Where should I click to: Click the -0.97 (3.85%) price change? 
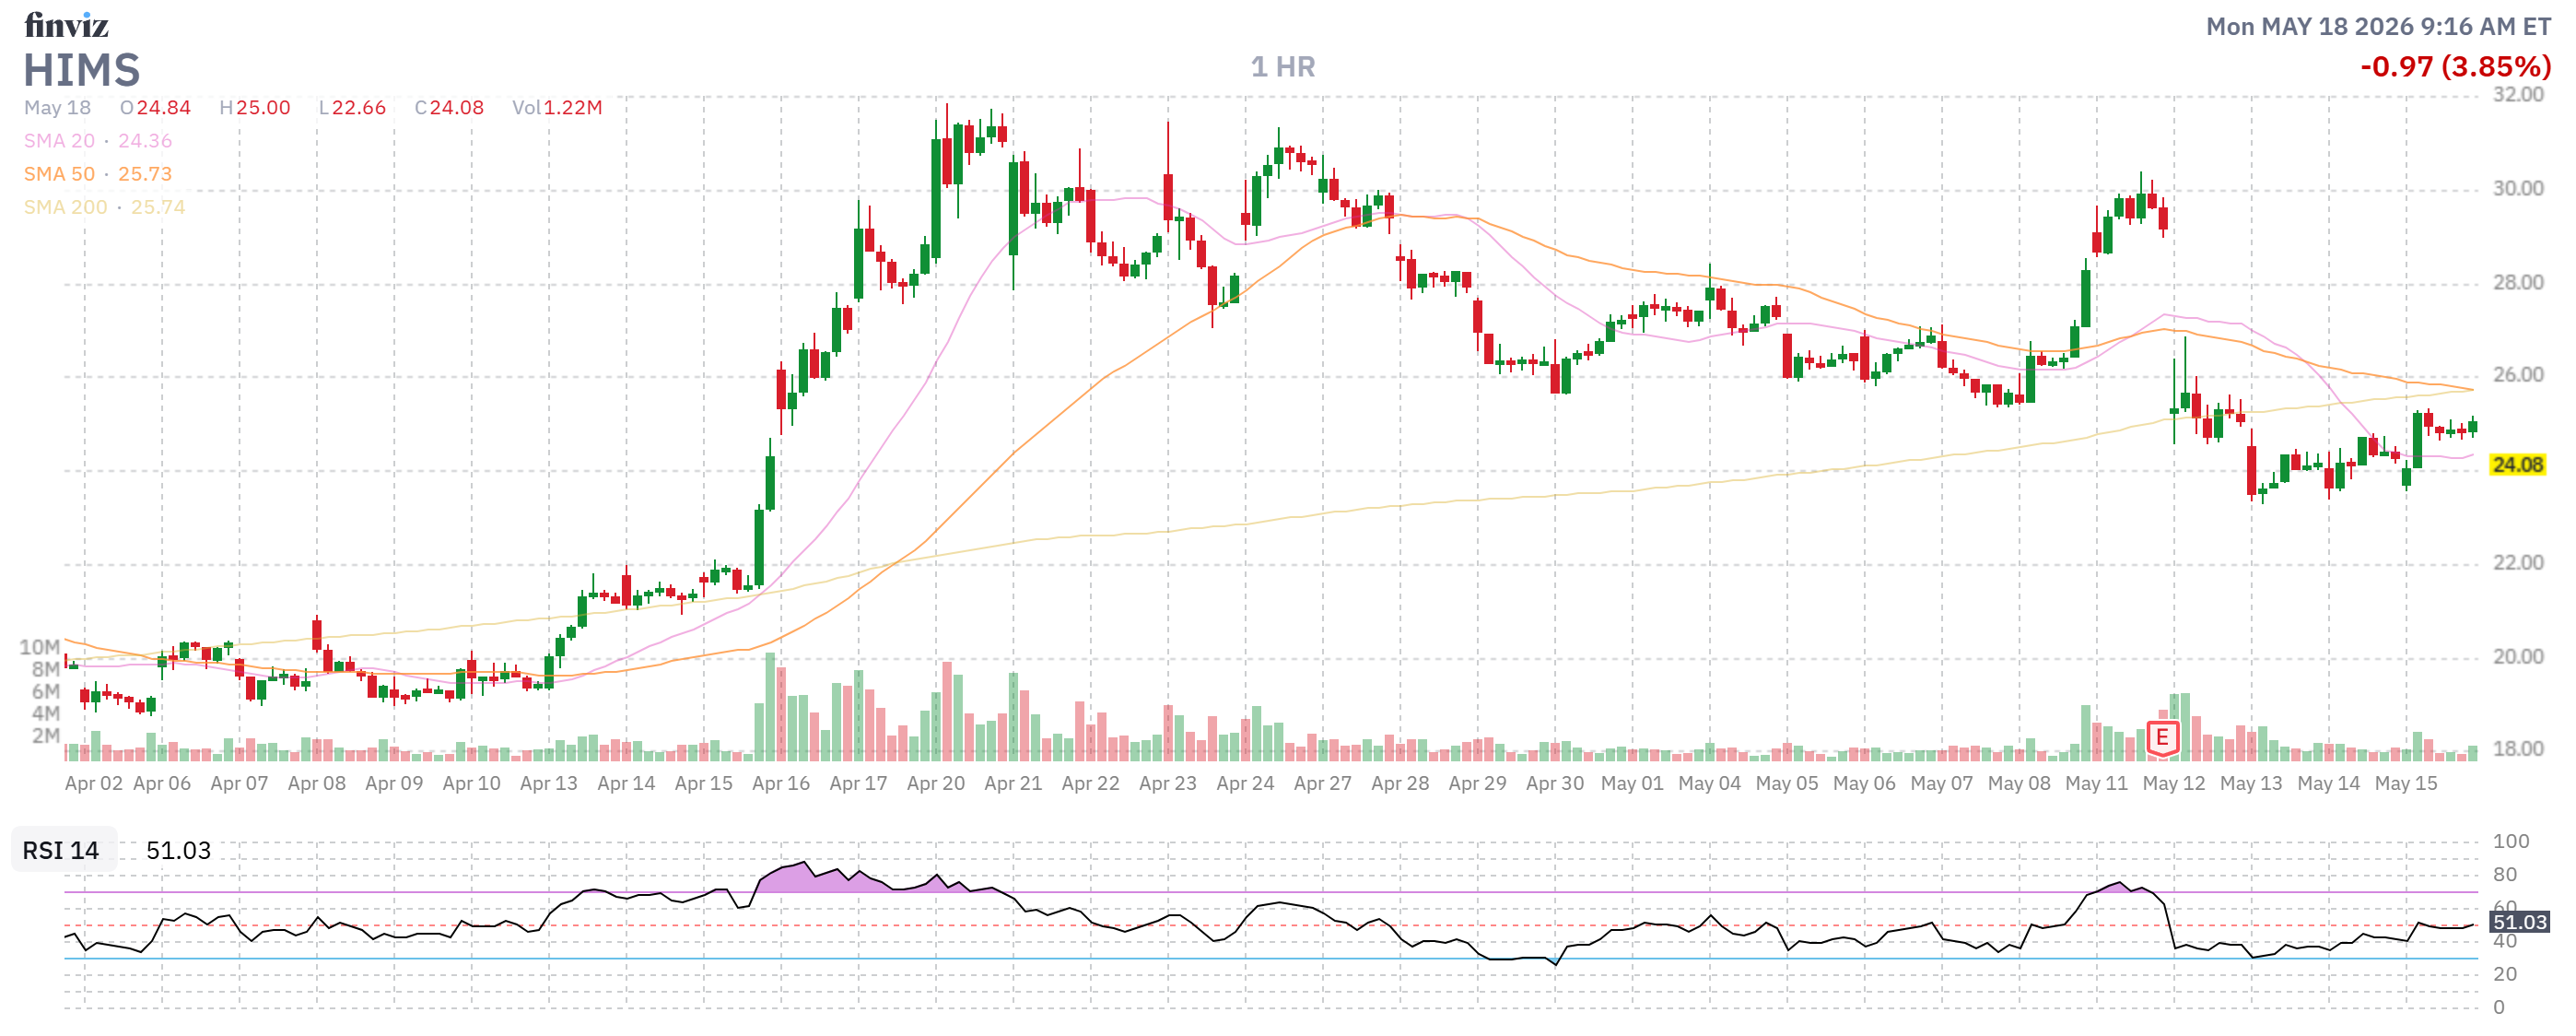click(2455, 66)
